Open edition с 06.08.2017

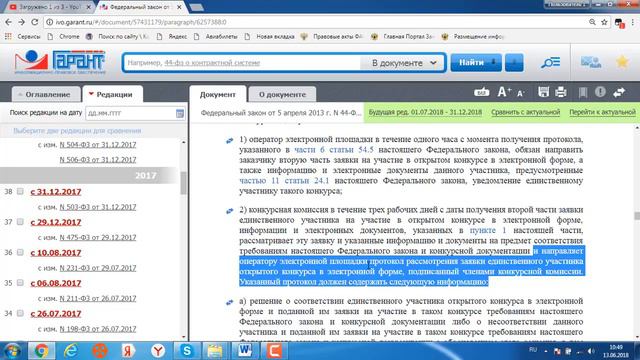pos(56,283)
